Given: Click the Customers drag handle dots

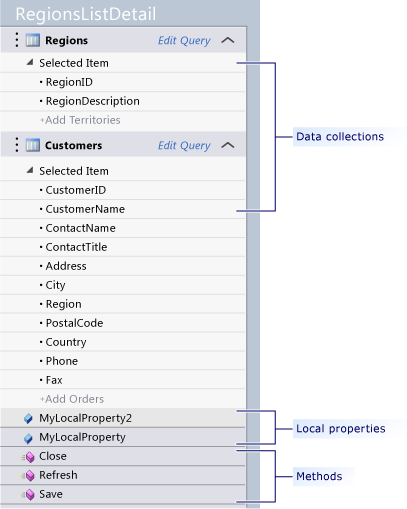Looking at the screenshot, I should 17,145.
